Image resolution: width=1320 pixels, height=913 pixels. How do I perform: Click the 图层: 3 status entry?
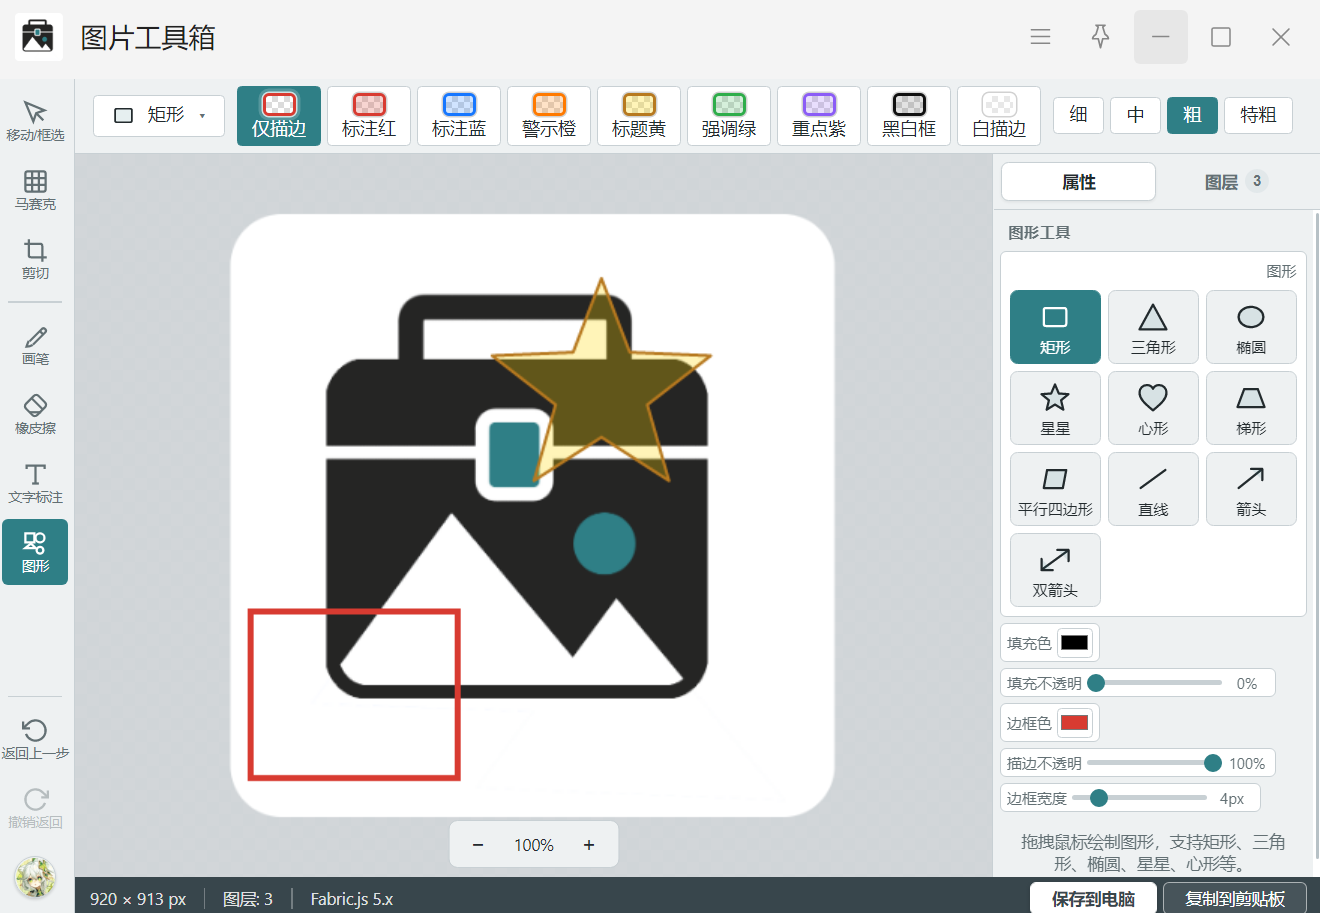[x=248, y=899]
